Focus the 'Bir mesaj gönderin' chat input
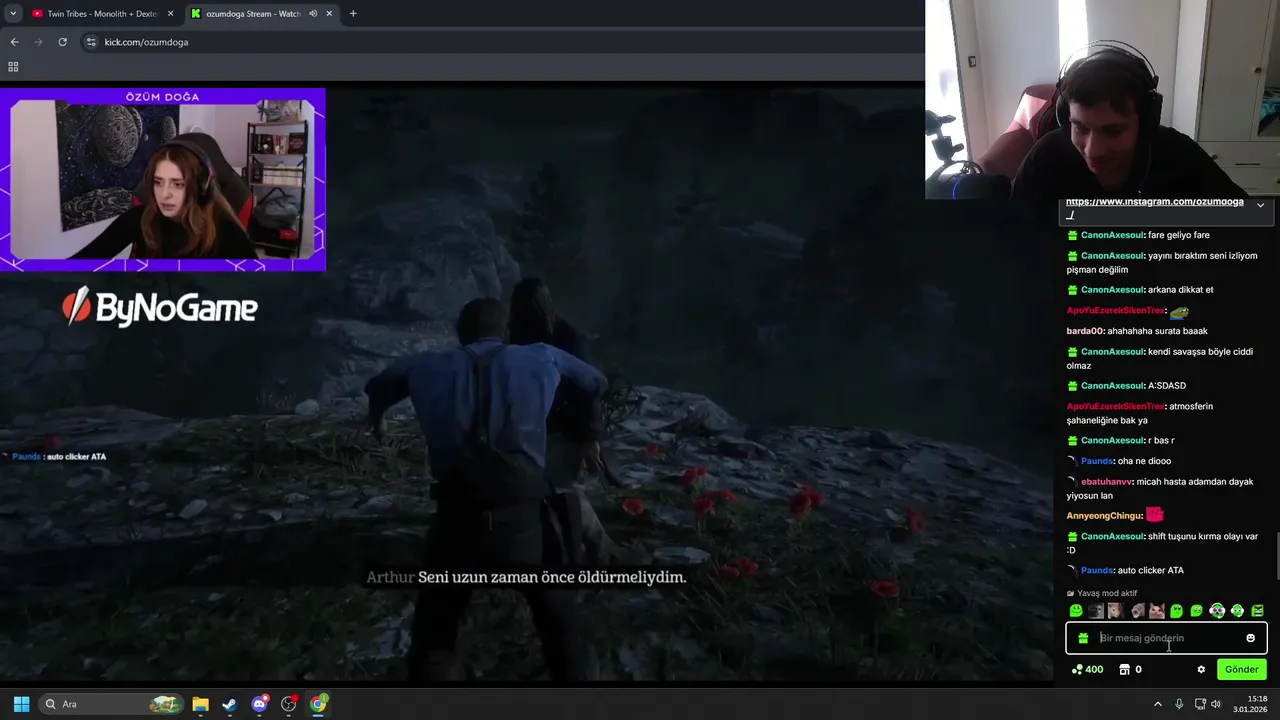The image size is (1280, 720). click(1166, 638)
